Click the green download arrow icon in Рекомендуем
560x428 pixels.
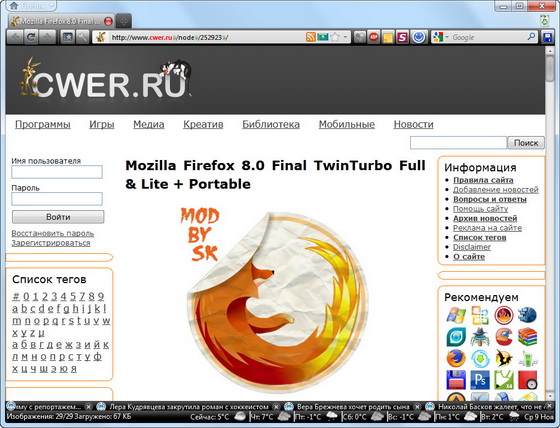point(480,358)
